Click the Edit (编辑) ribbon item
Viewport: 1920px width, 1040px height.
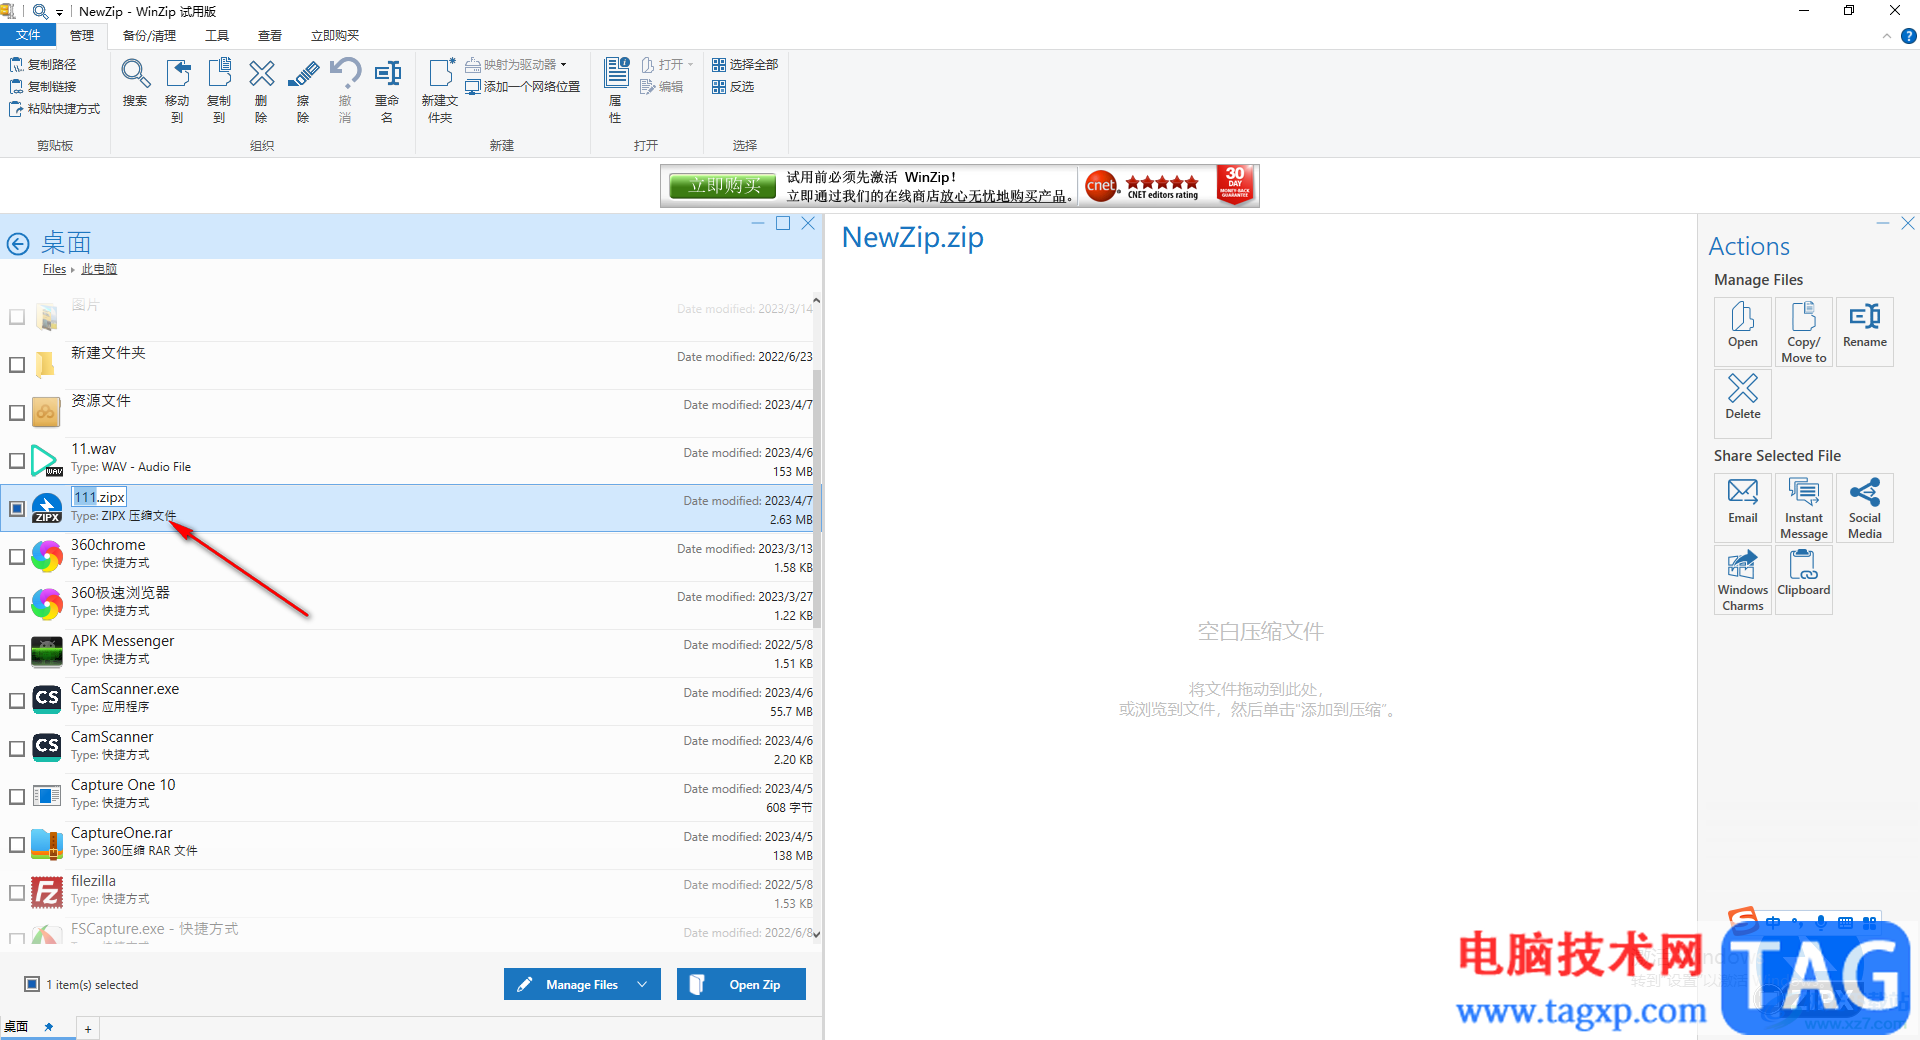(x=661, y=87)
